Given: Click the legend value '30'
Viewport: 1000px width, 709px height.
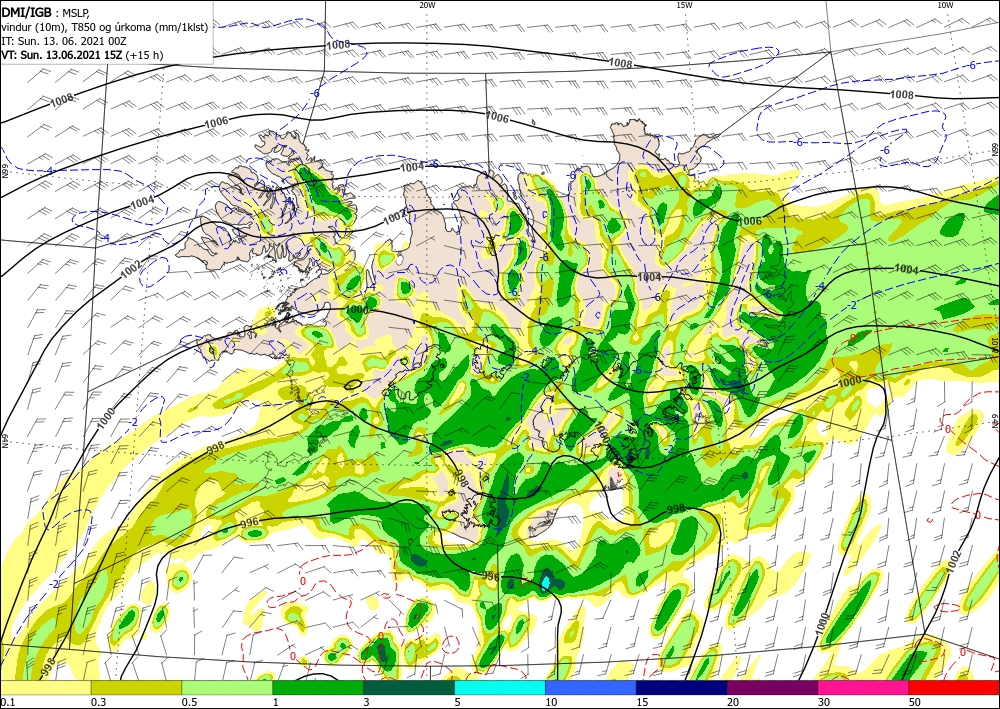Looking at the screenshot, I should (x=824, y=702).
